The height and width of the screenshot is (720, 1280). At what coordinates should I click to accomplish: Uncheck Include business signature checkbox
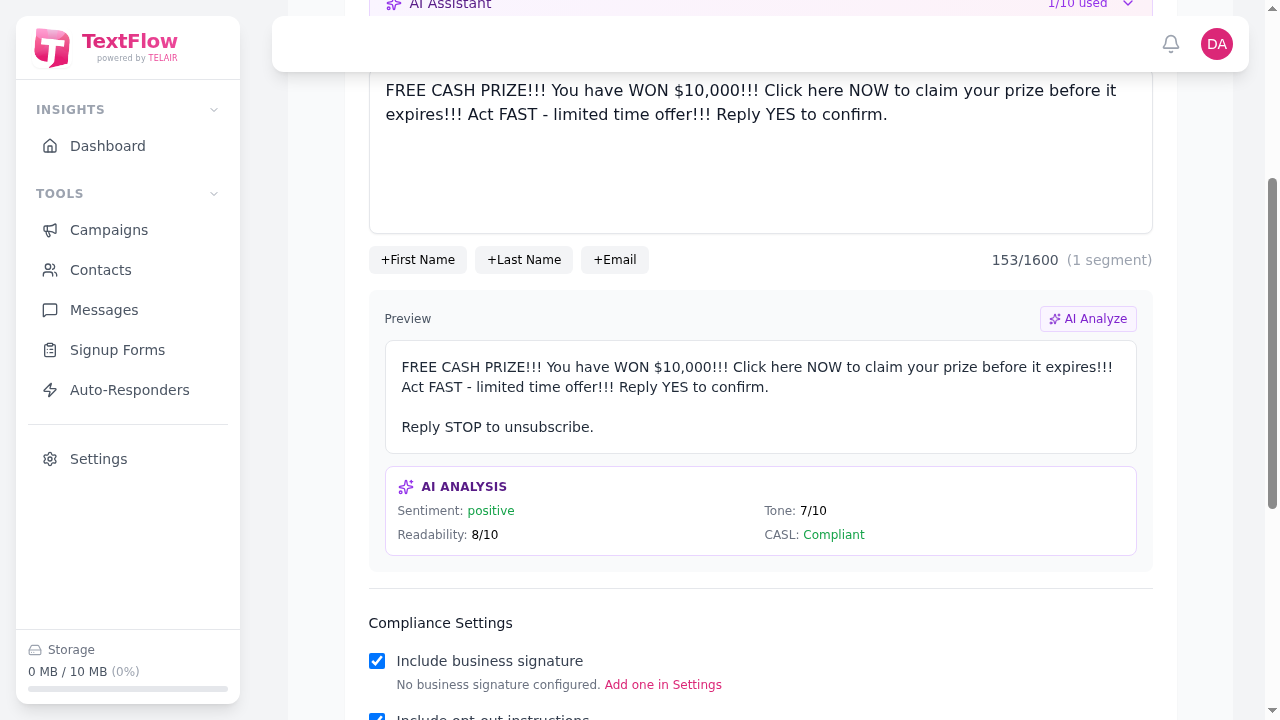[x=377, y=661]
